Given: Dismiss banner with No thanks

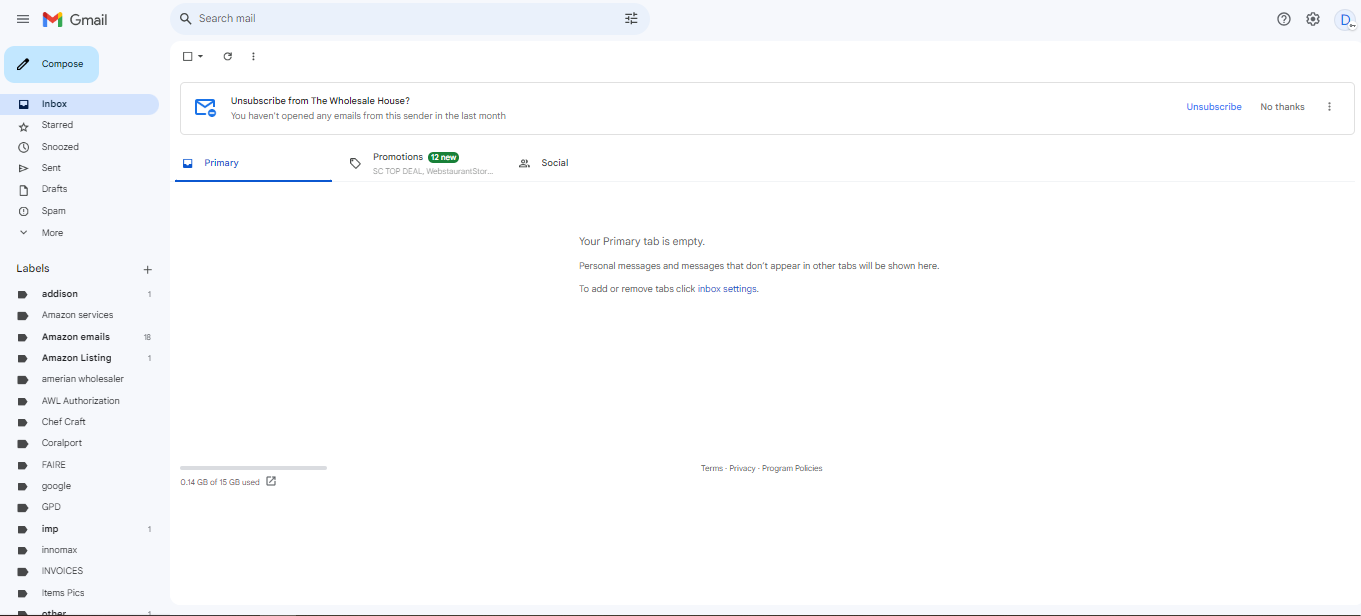Looking at the screenshot, I should 1282,107.
